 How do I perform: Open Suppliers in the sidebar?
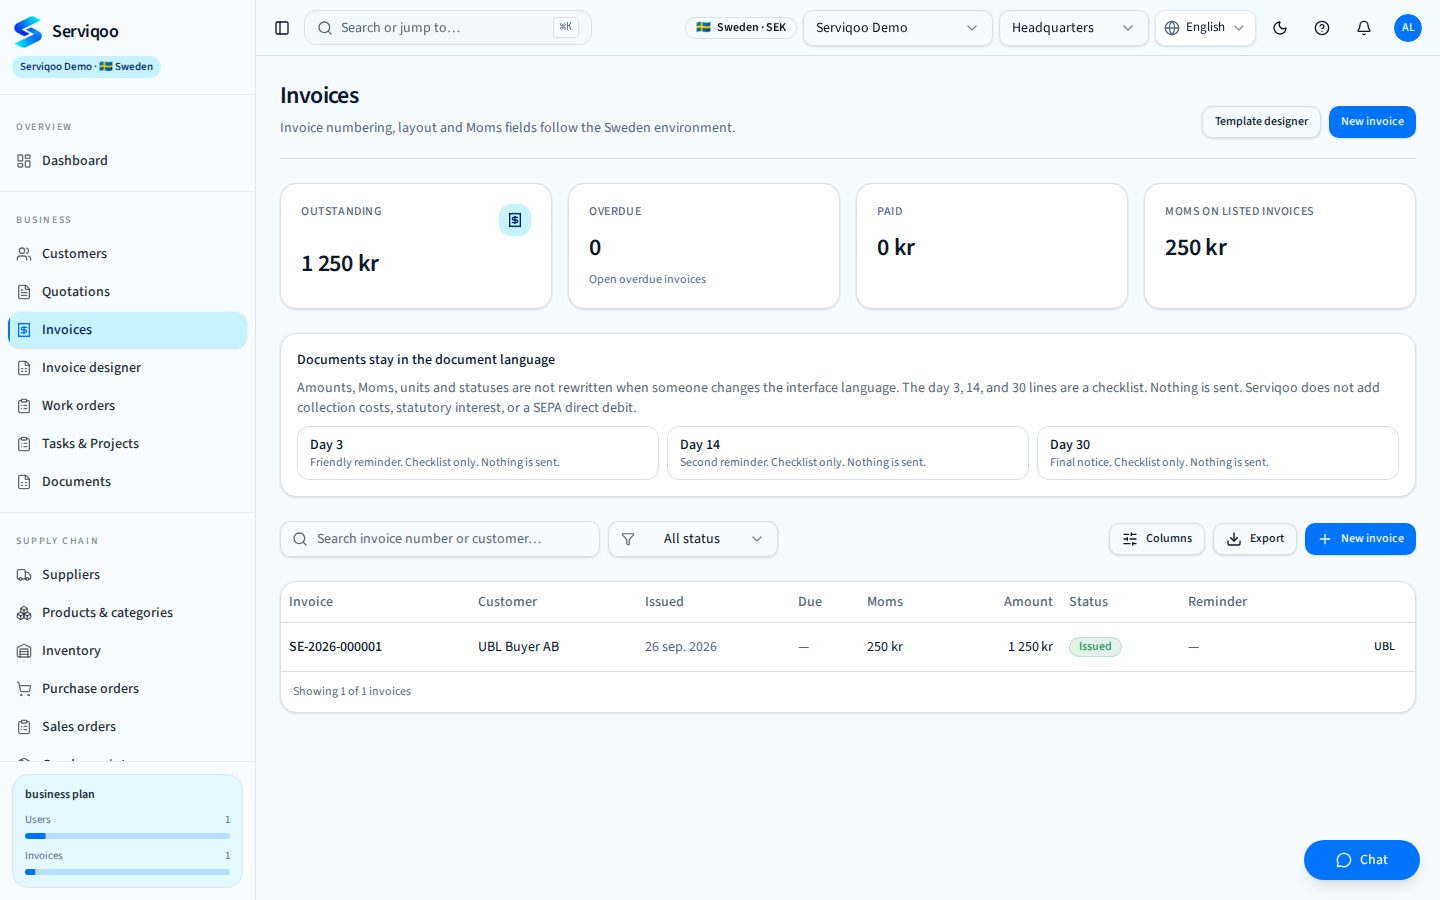click(x=128, y=575)
